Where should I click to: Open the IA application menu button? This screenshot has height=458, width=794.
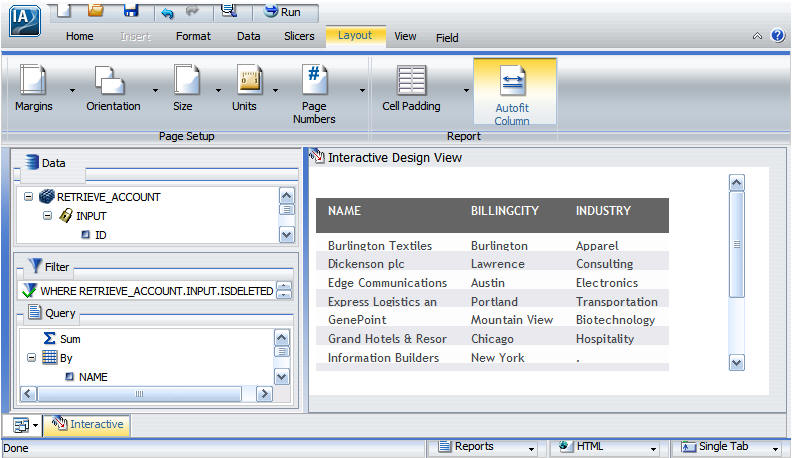(x=24, y=21)
